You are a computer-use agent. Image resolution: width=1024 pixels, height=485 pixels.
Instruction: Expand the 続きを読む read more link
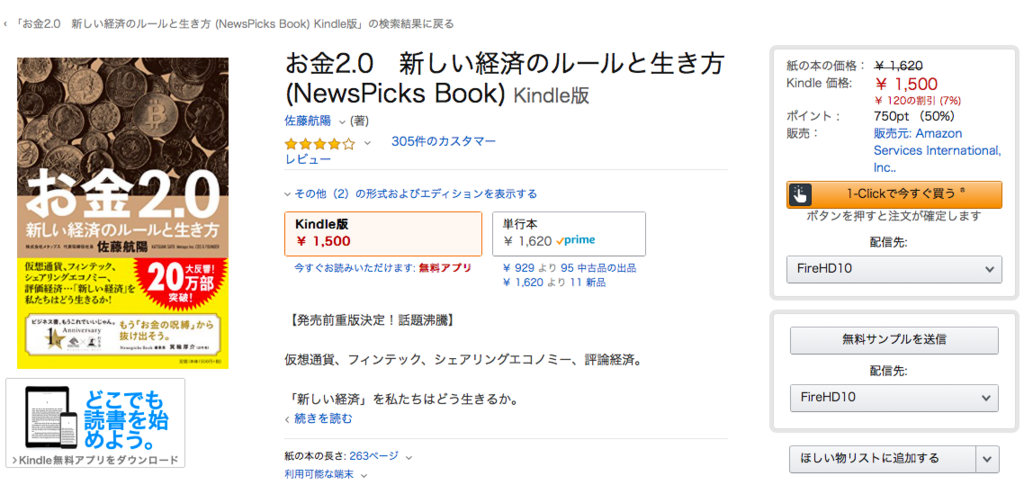point(322,418)
